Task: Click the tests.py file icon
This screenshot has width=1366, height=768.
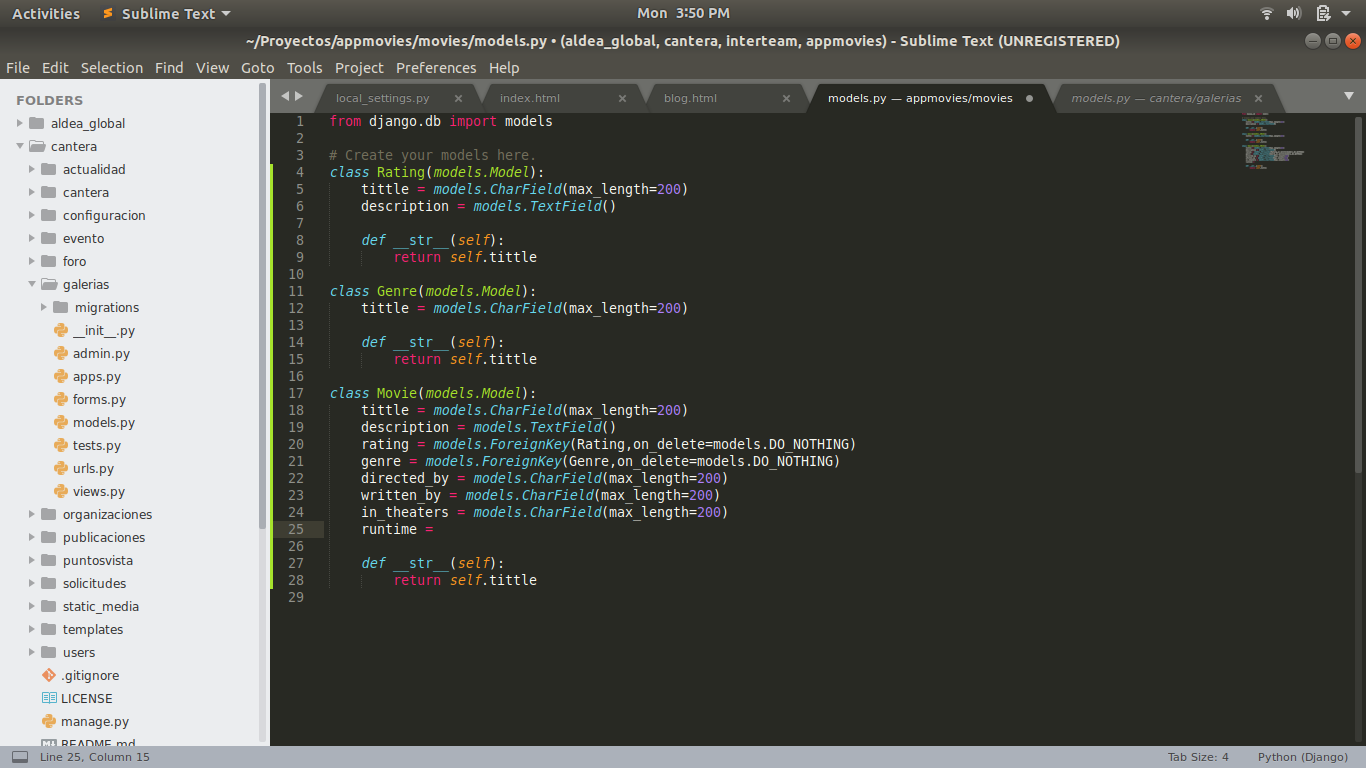Action: (61, 446)
